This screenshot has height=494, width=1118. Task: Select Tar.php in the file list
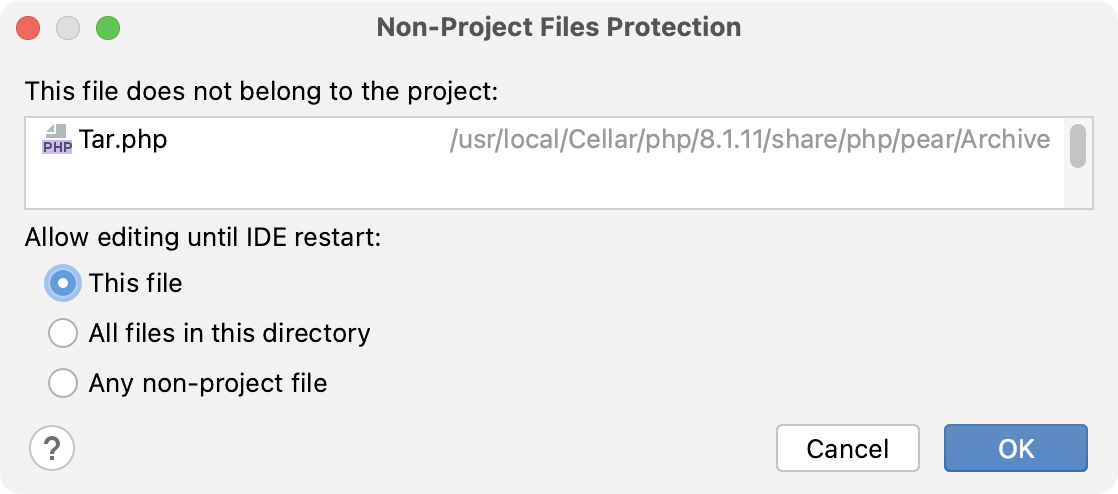[123, 140]
